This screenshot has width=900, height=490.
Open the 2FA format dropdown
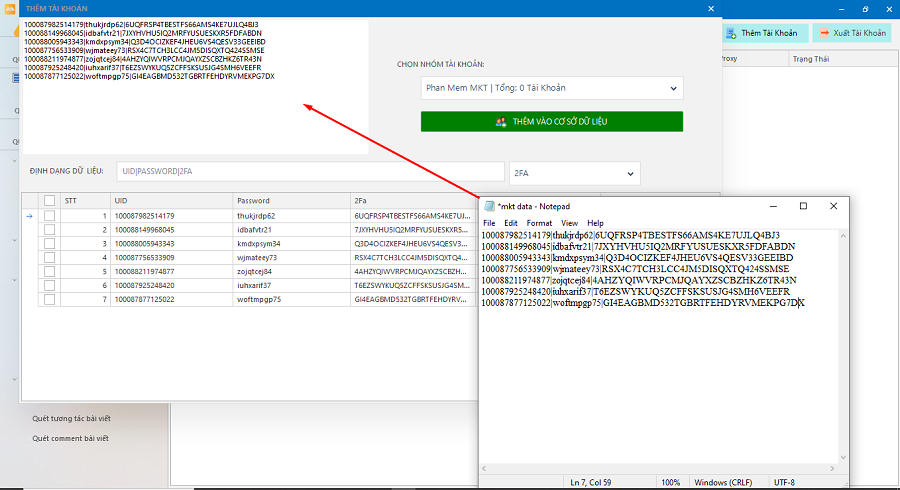[573, 173]
